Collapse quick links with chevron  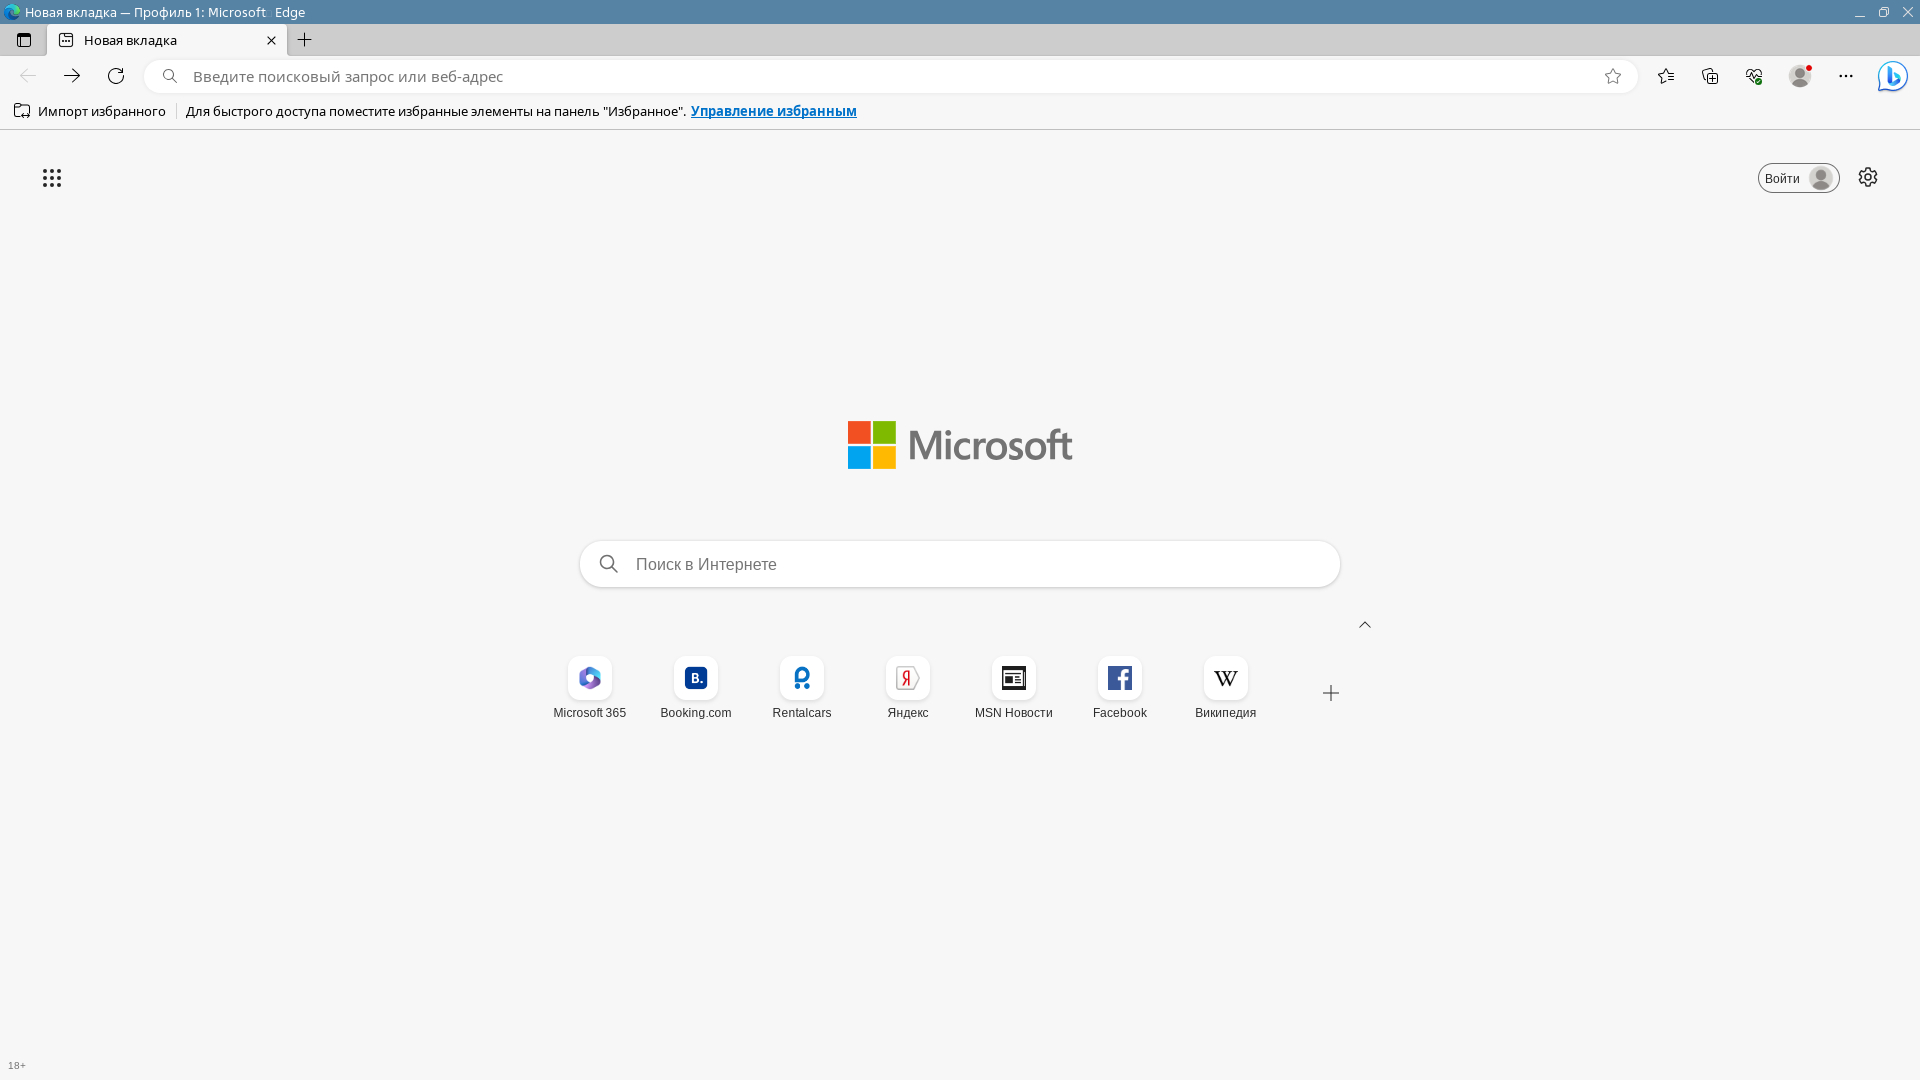point(1365,625)
